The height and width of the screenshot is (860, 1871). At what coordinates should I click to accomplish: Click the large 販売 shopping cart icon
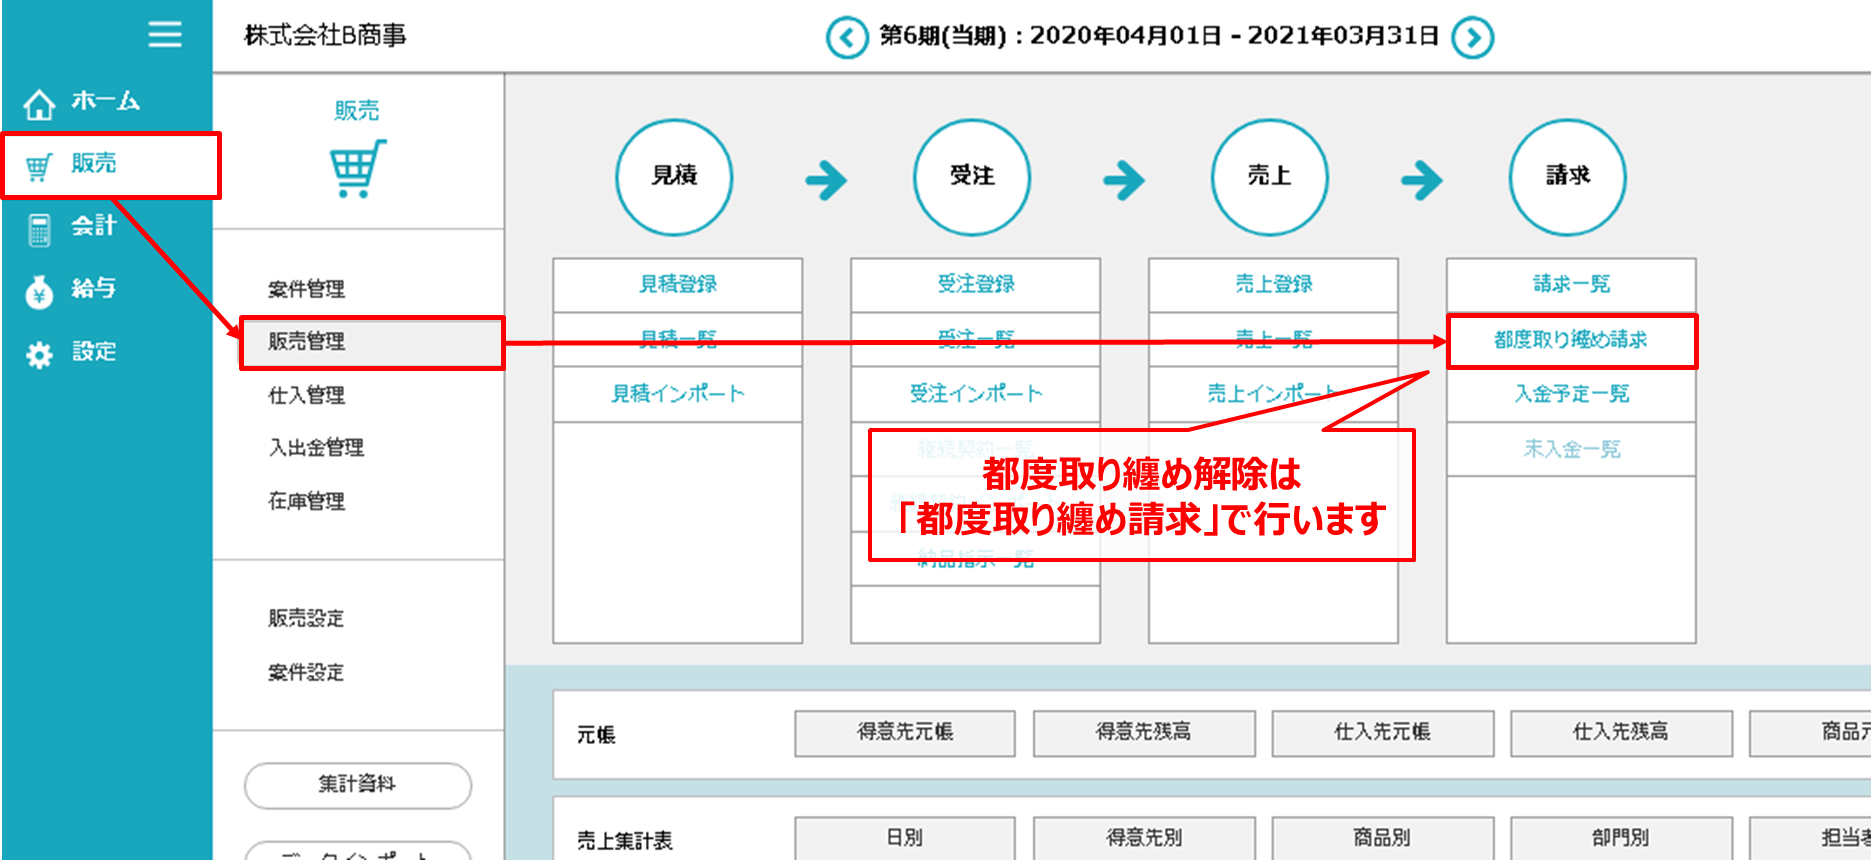357,169
